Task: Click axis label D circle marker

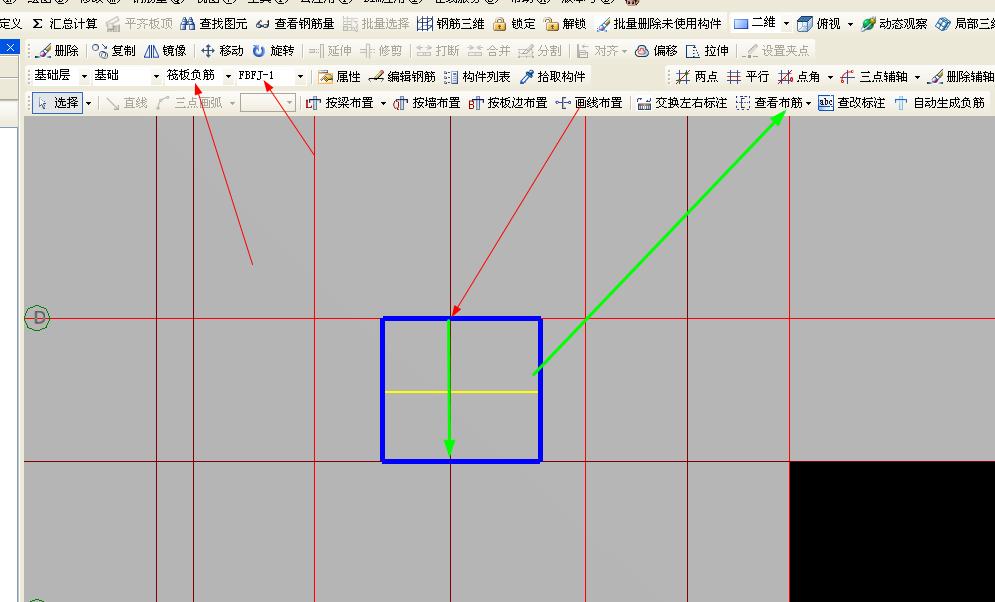Action: (37, 318)
